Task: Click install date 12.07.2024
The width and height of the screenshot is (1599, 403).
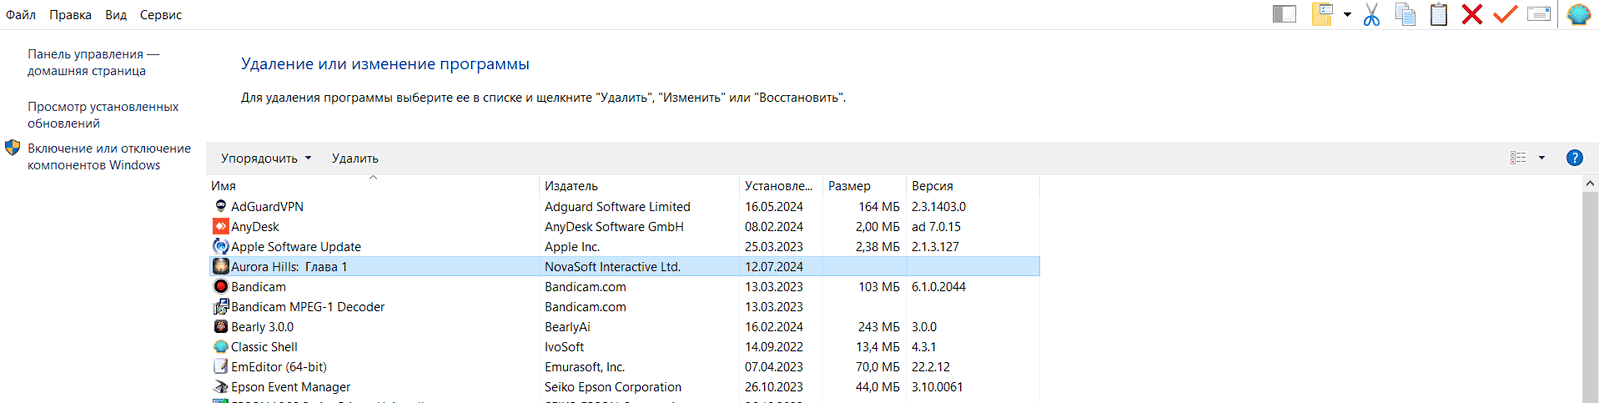Action: pyautogui.click(x=774, y=267)
